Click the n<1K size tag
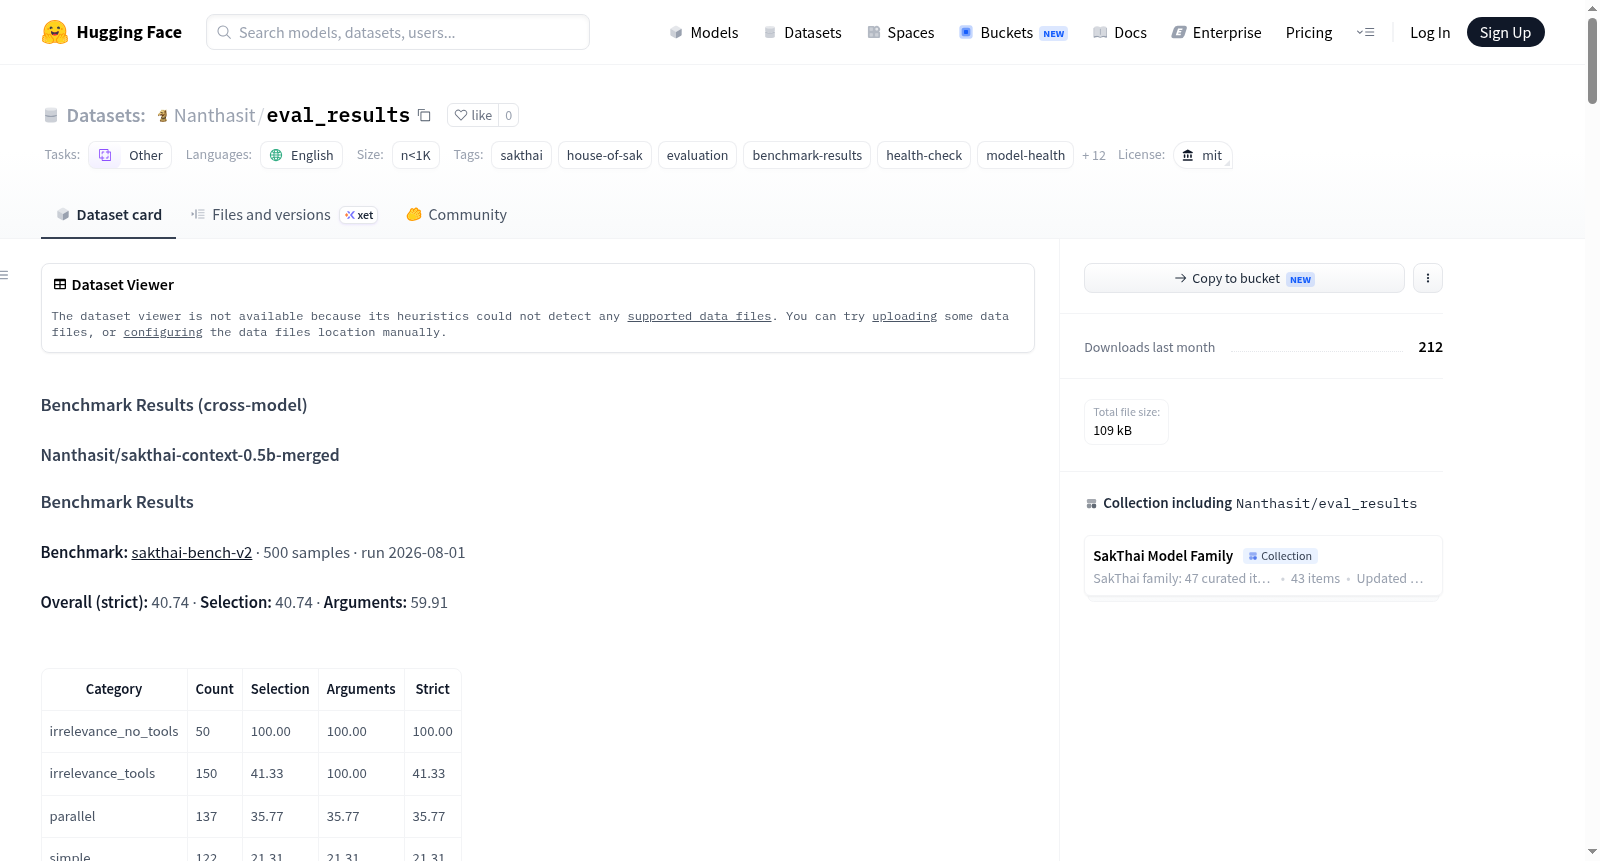The image size is (1600, 861). 416,155
